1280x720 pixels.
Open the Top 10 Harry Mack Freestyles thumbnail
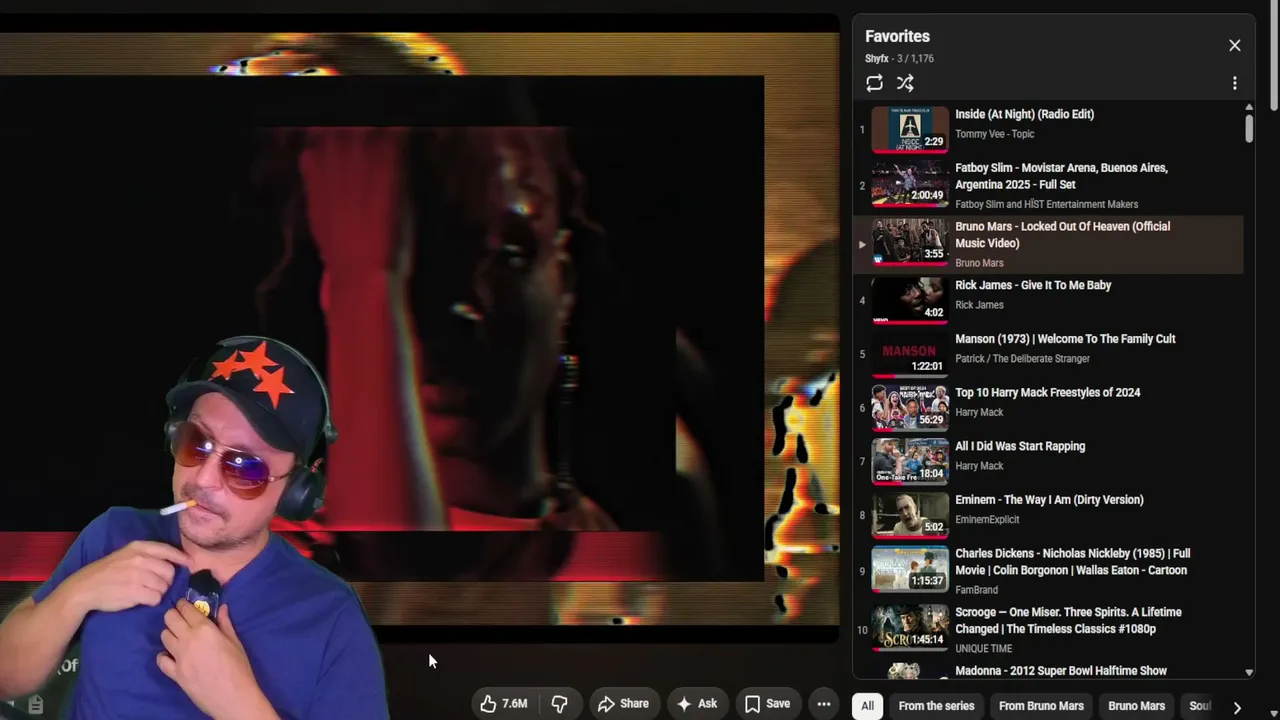910,407
